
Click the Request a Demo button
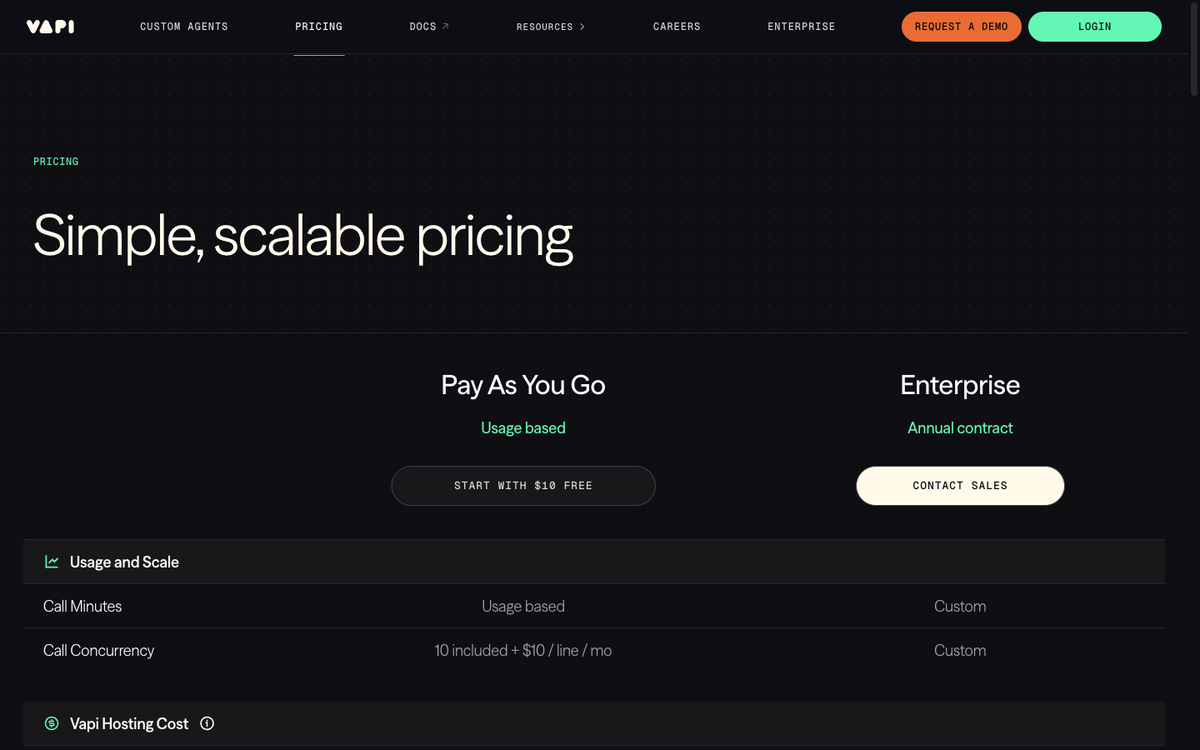coord(961,26)
